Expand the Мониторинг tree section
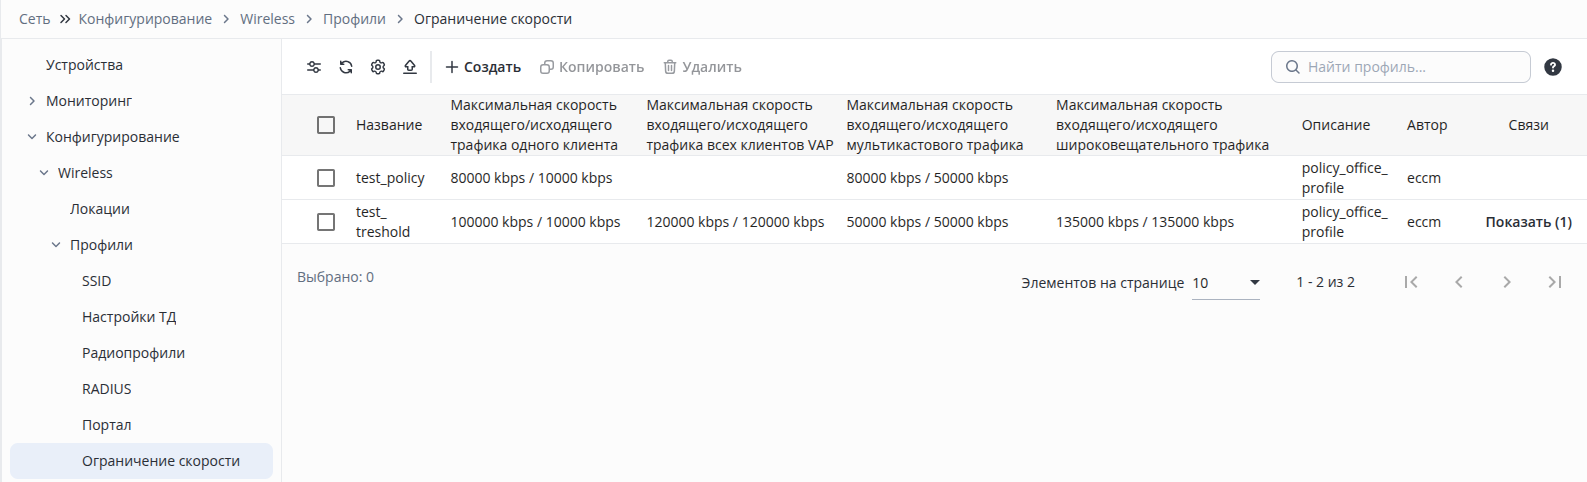Screen dimensions: 1587x482 [32, 101]
